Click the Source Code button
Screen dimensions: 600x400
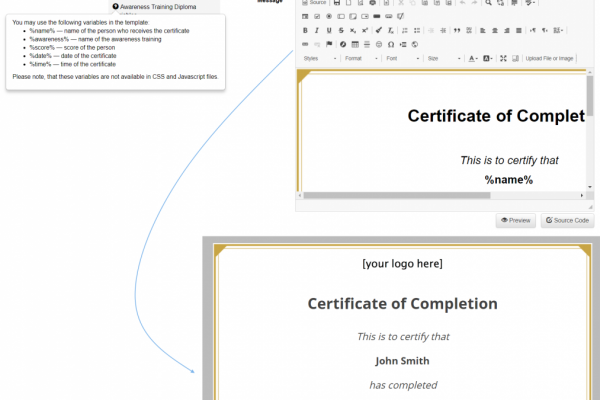click(x=568, y=220)
